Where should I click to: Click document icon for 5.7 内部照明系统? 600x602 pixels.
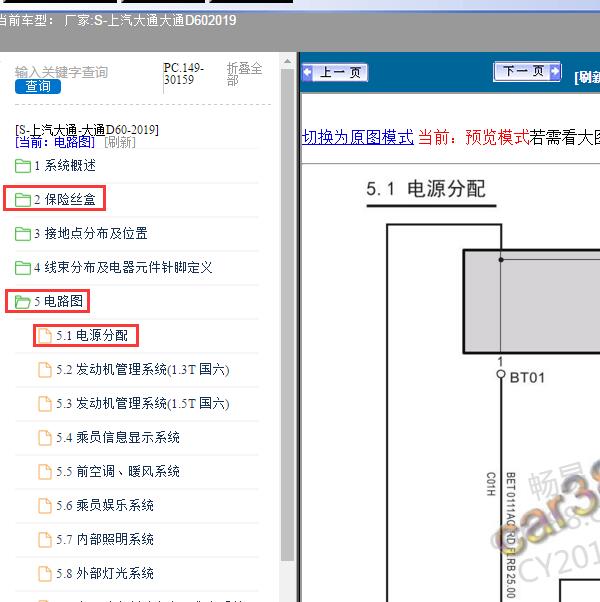pos(45,539)
